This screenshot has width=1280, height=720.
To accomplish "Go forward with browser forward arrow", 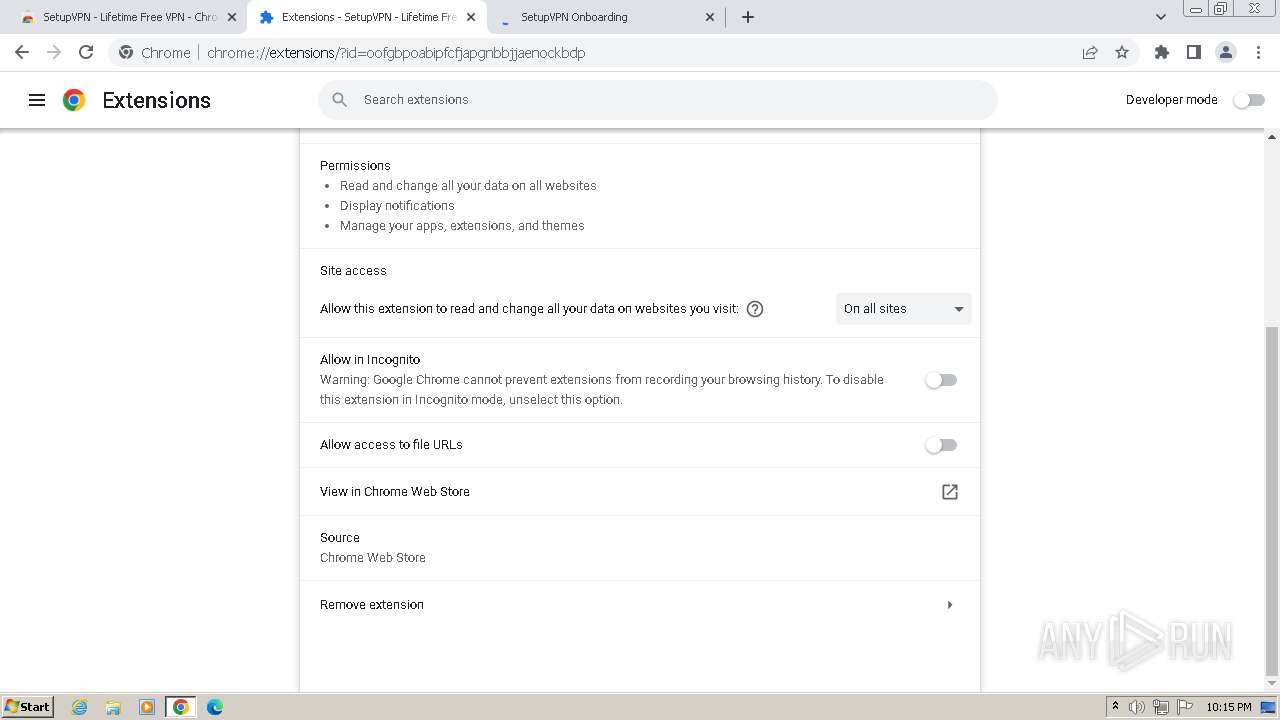I will pos(54,53).
